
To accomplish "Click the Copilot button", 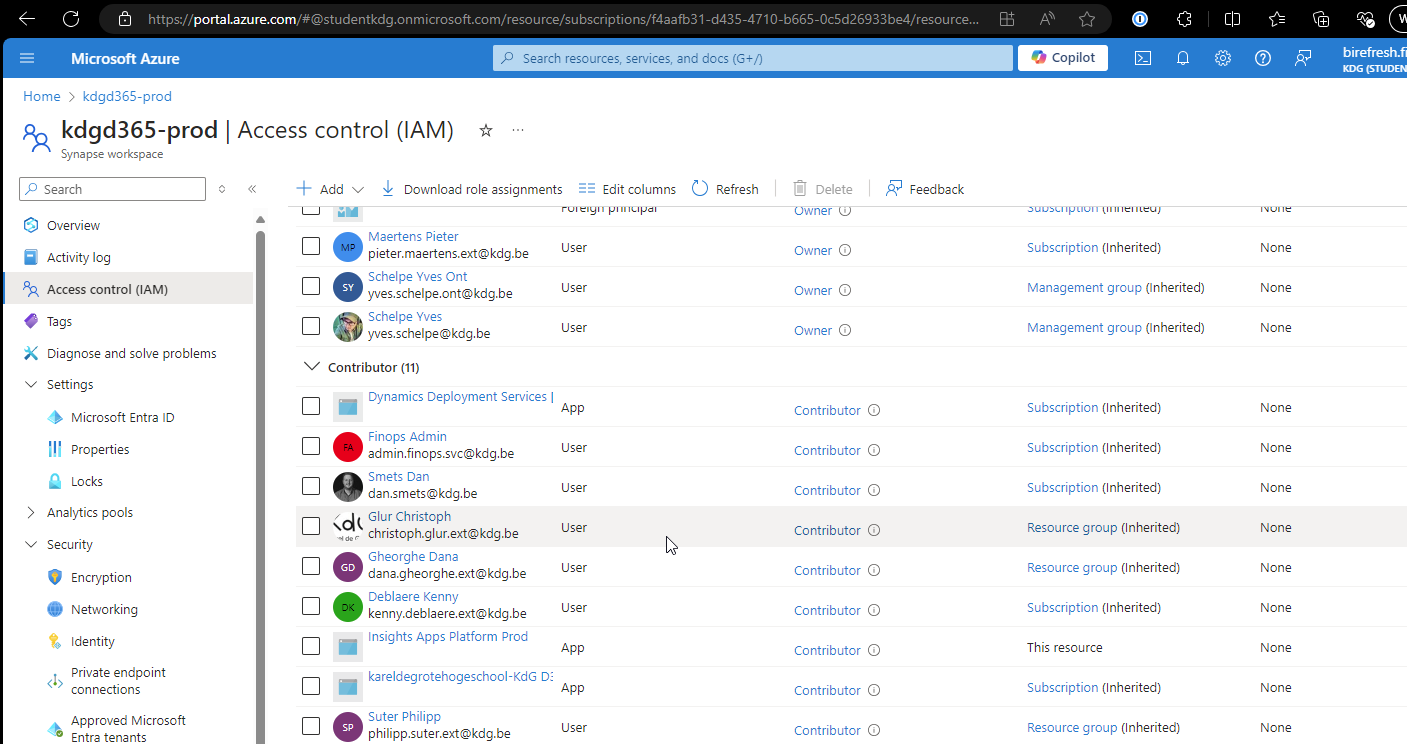I will [1063, 58].
